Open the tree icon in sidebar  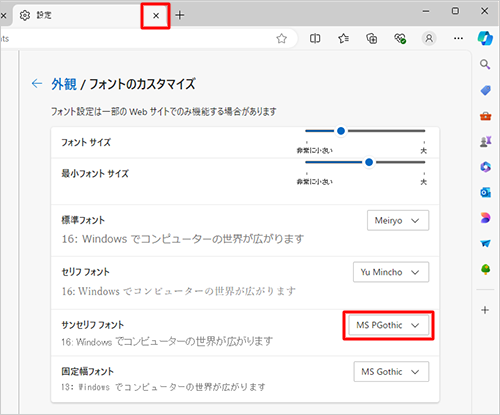pos(485,269)
